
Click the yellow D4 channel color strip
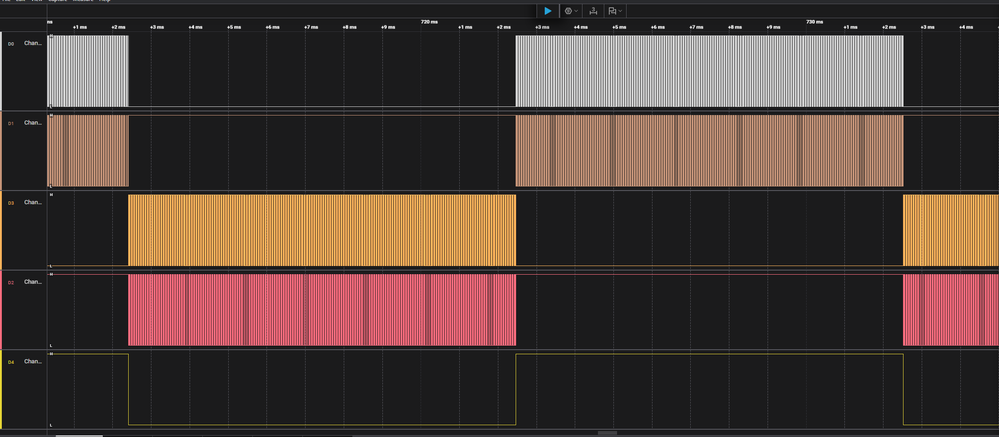[x=2, y=389]
